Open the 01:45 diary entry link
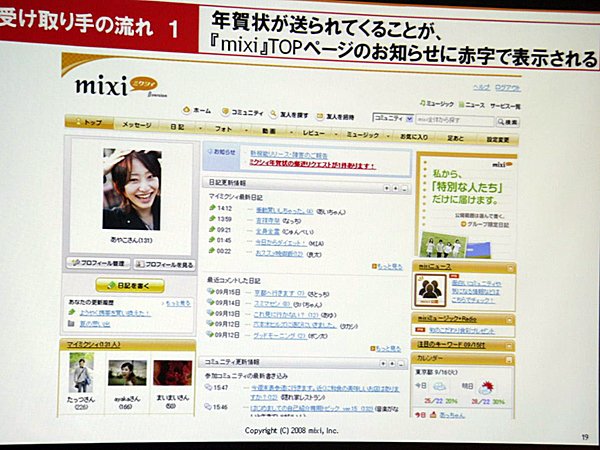This screenshot has width=600, height=450. pos(280,242)
